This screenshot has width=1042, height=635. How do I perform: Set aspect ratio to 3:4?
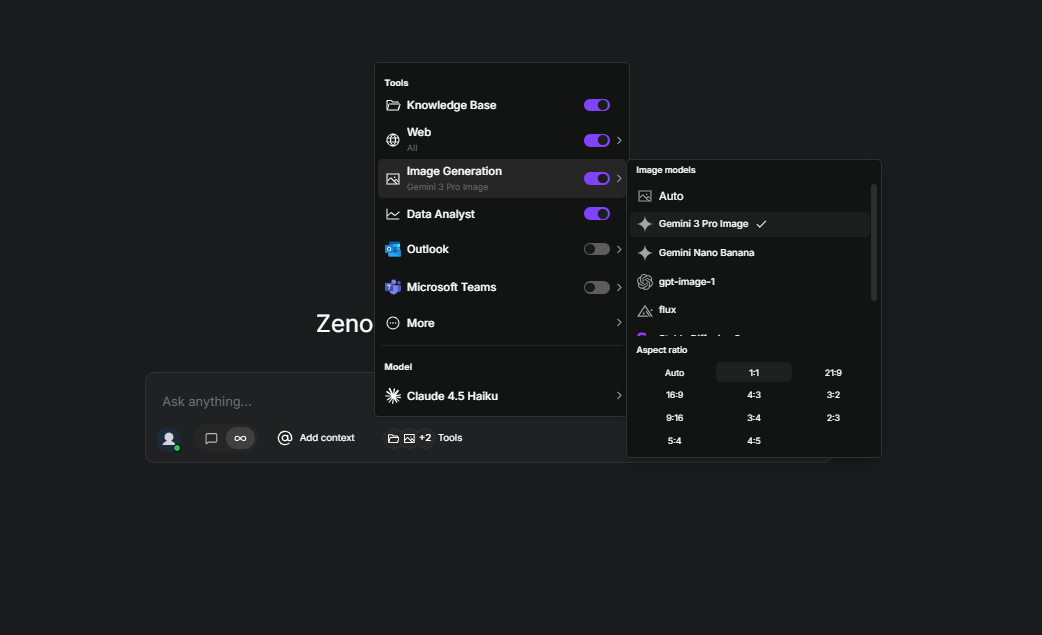coord(754,418)
